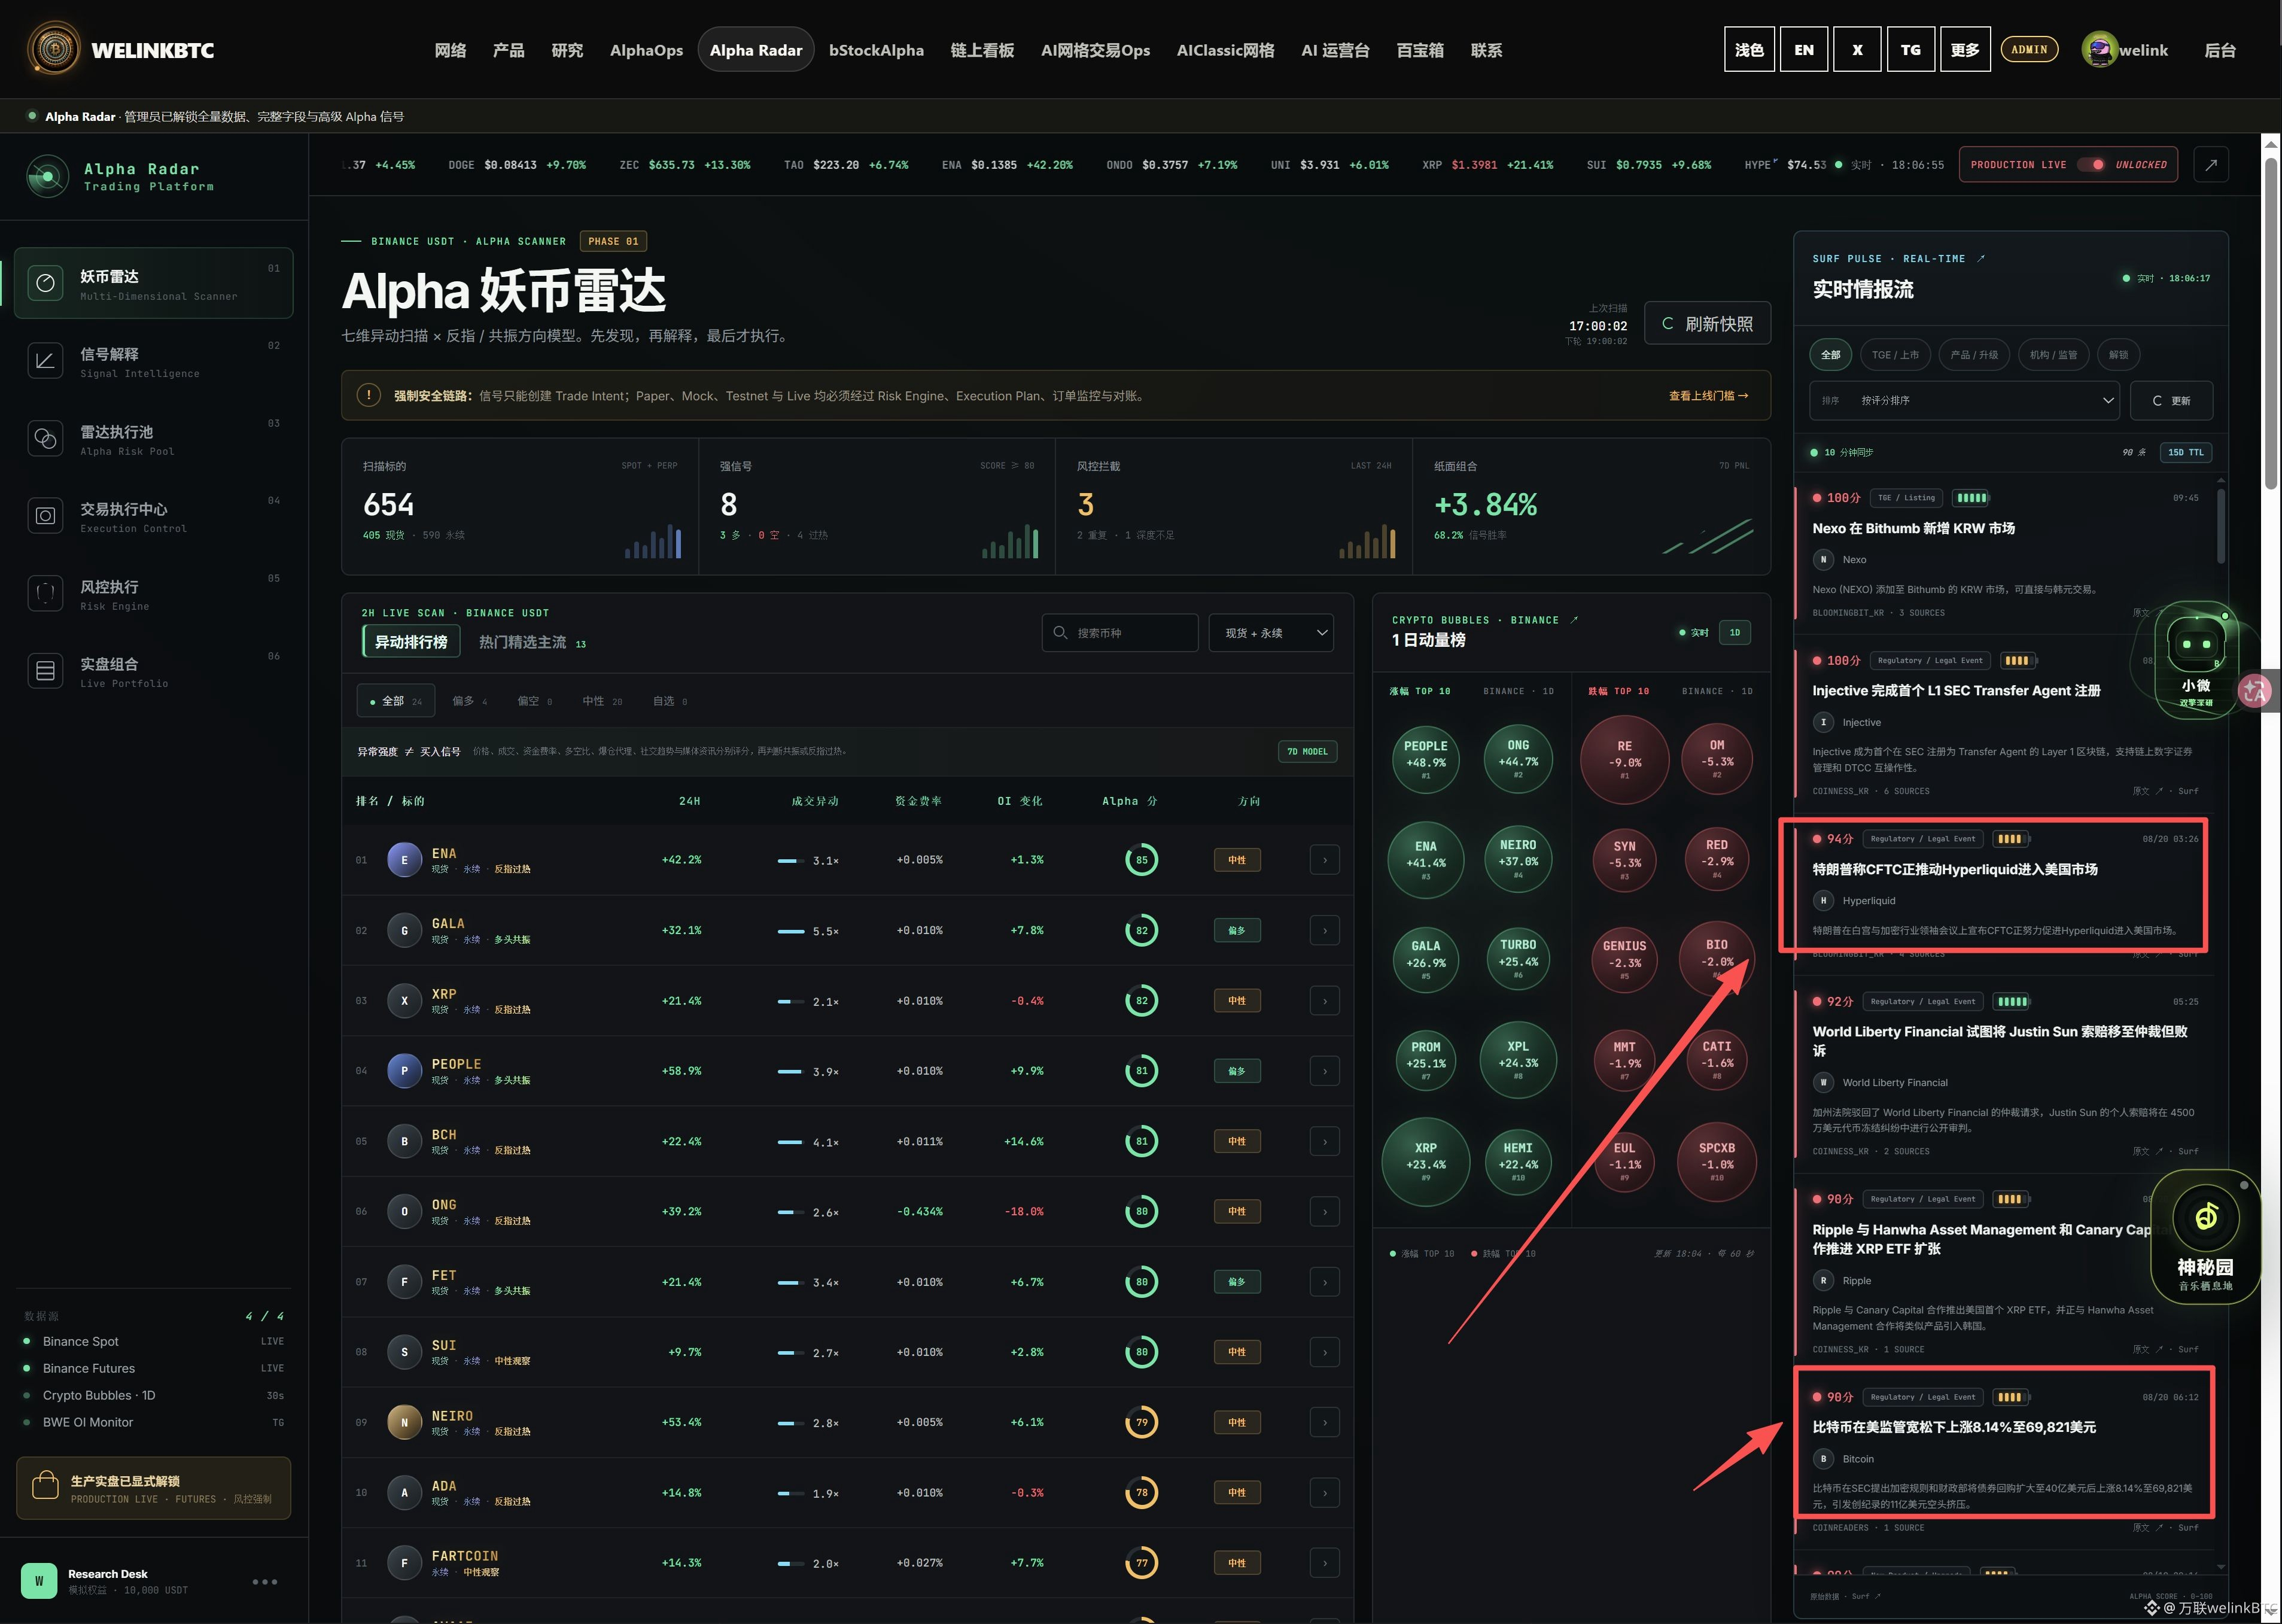Select the 信号解释 chart icon
The width and height of the screenshot is (2282, 1624).
pos(45,361)
